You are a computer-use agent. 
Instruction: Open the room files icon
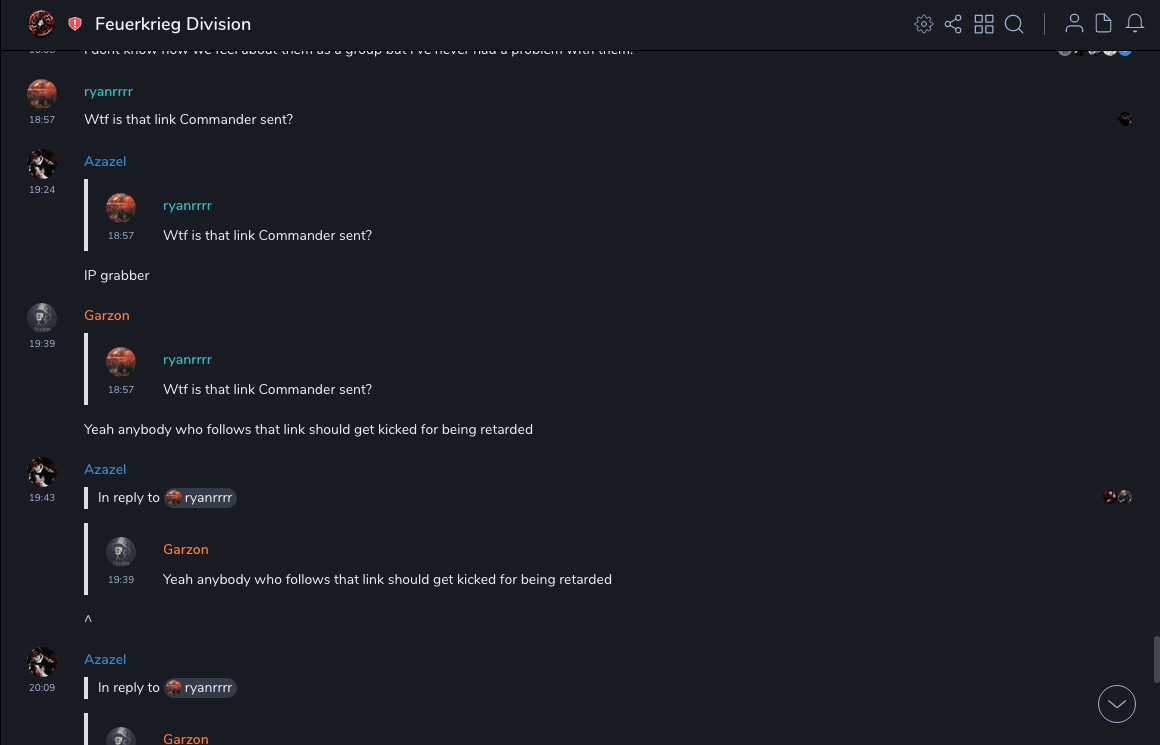(1104, 24)
